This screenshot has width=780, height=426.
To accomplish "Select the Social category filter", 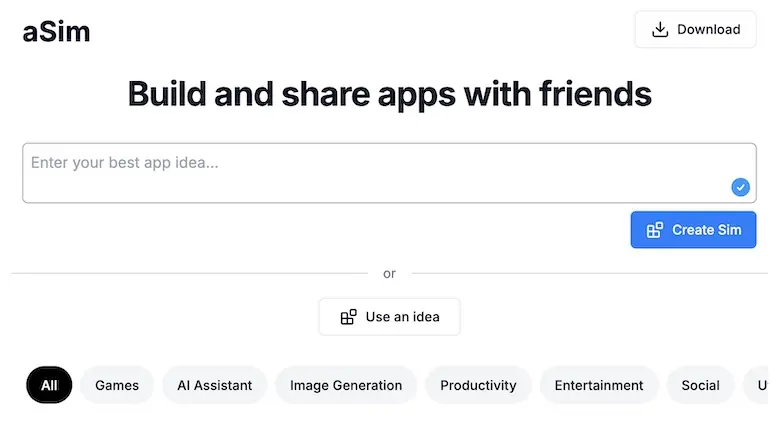I will point(700,385).
